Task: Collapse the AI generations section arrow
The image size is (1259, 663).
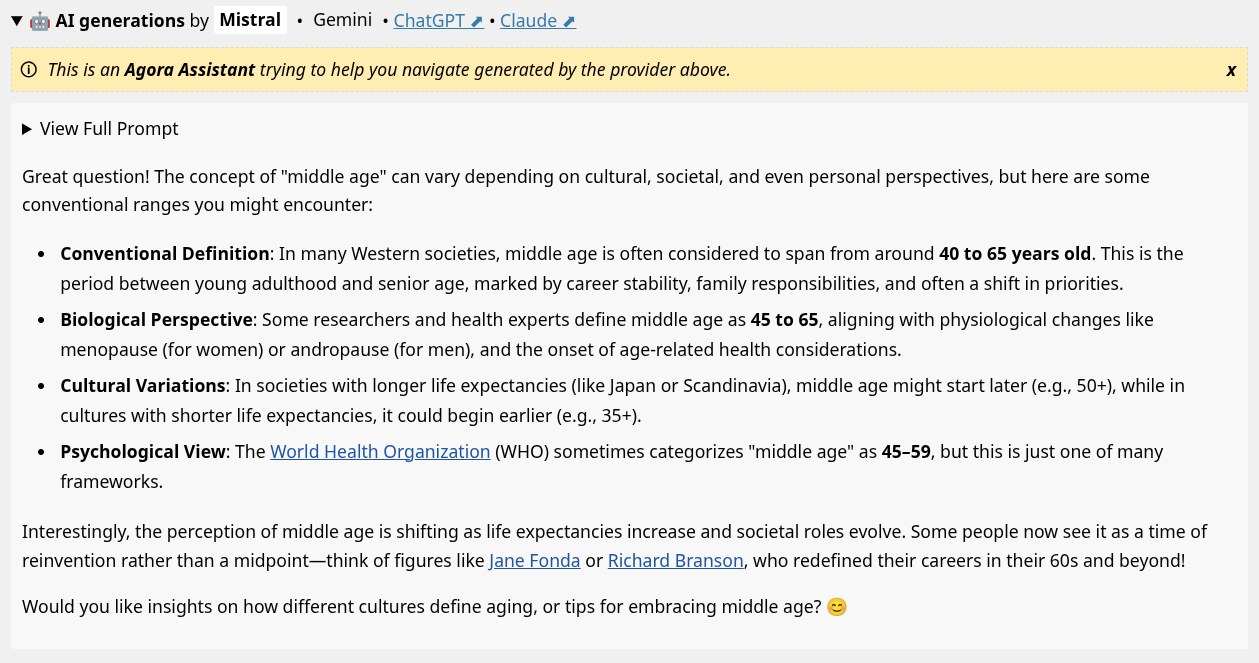Action: (17, 21)
